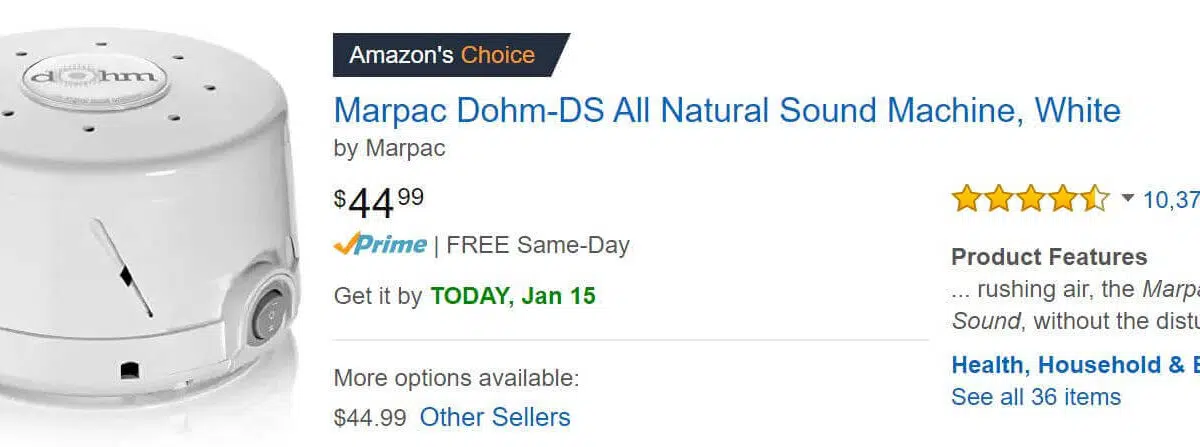Open the customer review count link
The image size is (1200, 447).
click(1171, 199)
